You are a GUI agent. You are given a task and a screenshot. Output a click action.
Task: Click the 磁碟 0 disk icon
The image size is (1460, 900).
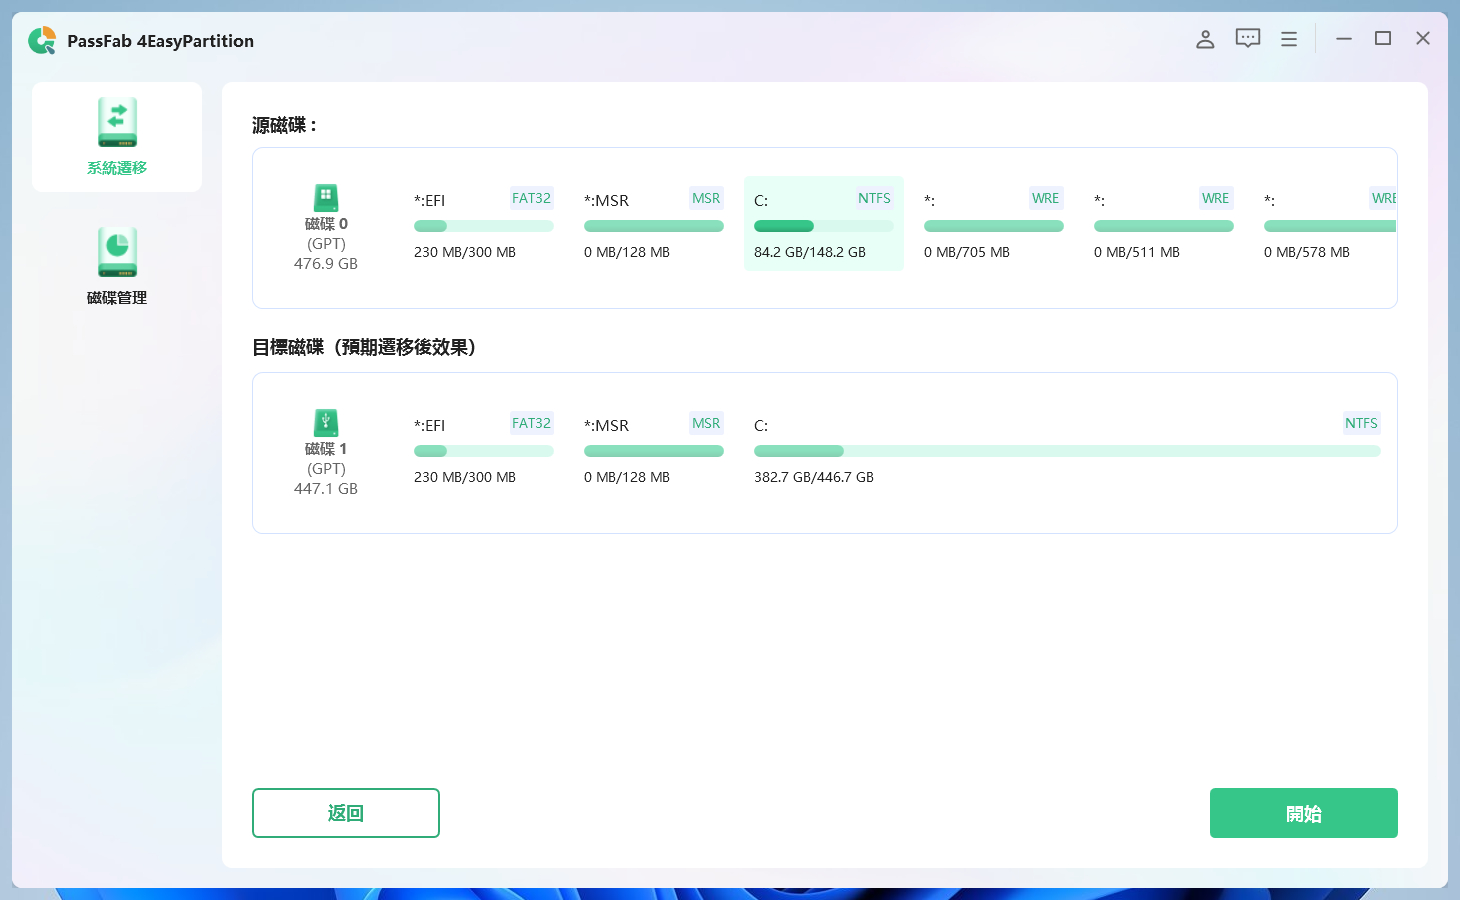pos(325,198)
